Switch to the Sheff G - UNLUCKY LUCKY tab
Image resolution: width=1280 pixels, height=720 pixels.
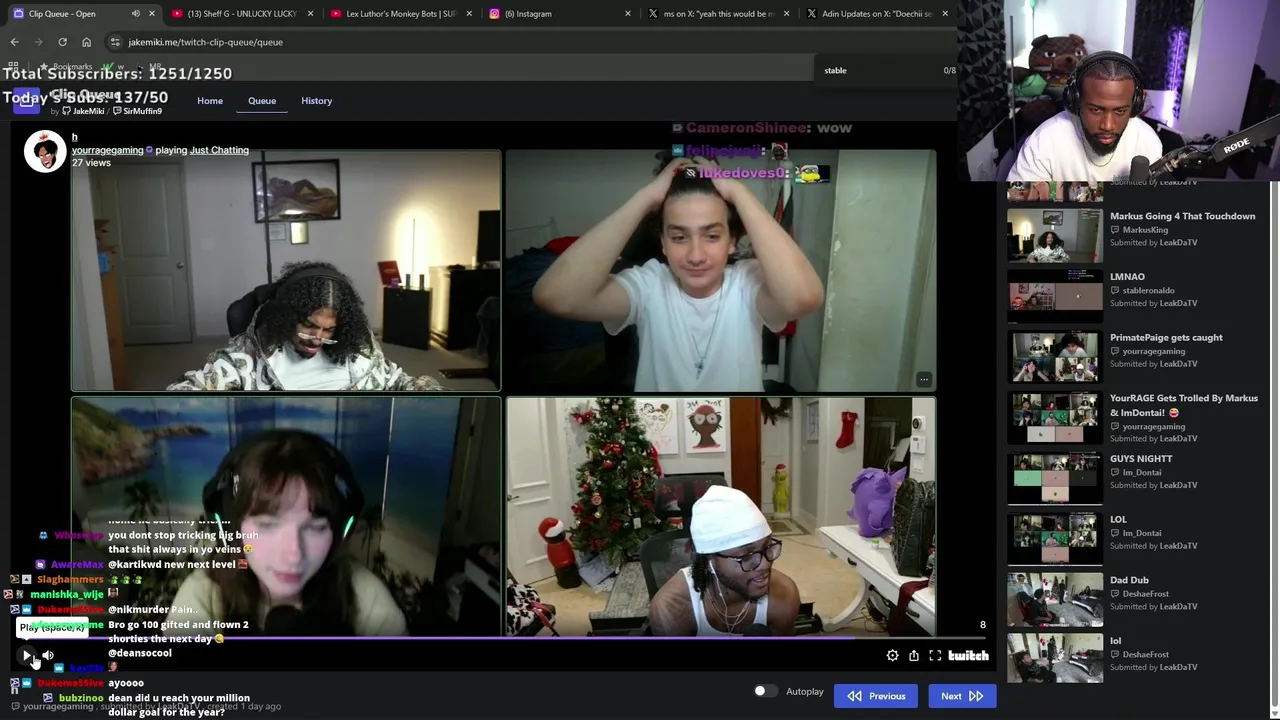tap(242, 14)
